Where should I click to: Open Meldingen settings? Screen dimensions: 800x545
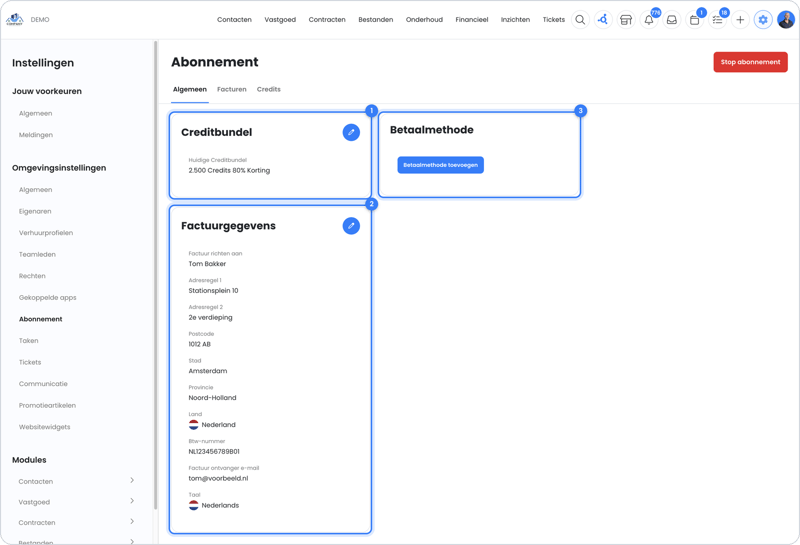pos(36,135)
